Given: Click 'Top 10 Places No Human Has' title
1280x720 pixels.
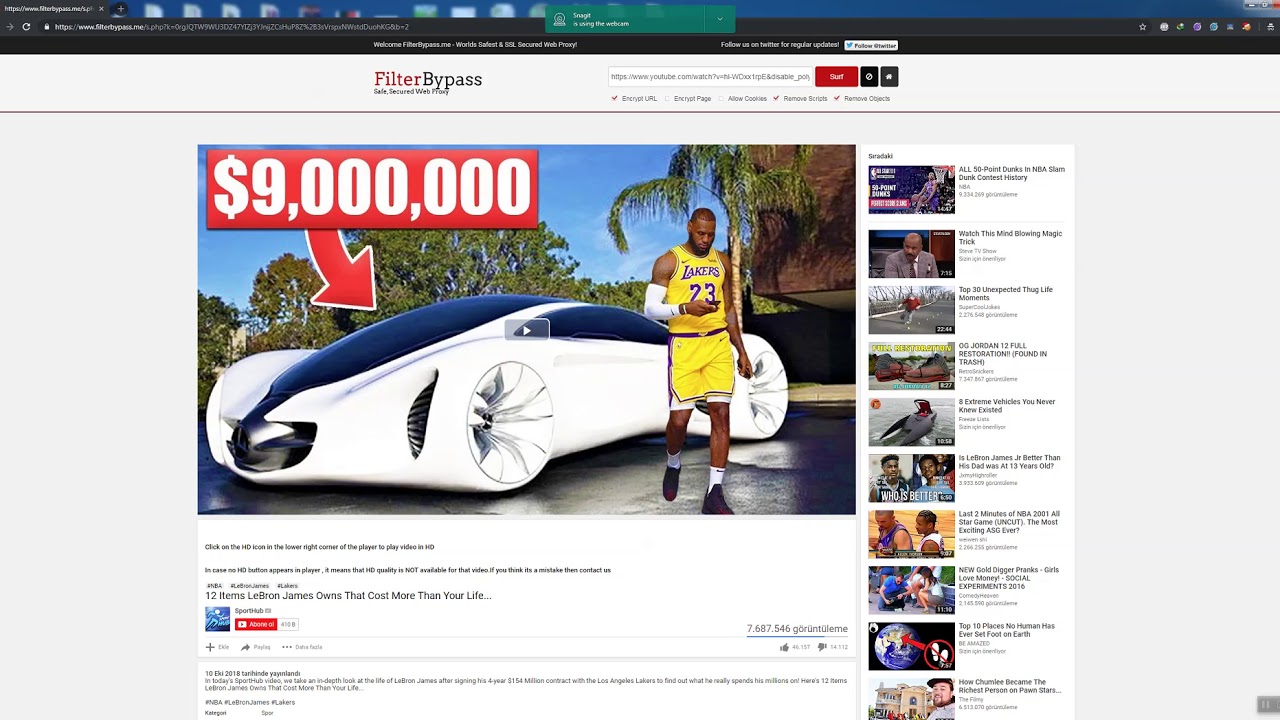Looking at the screenshot, I should click(1007, 630).
